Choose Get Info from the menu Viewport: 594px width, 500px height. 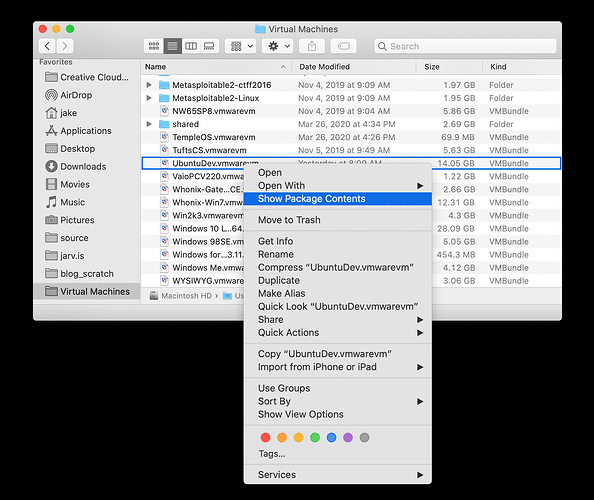click(338, 241)
